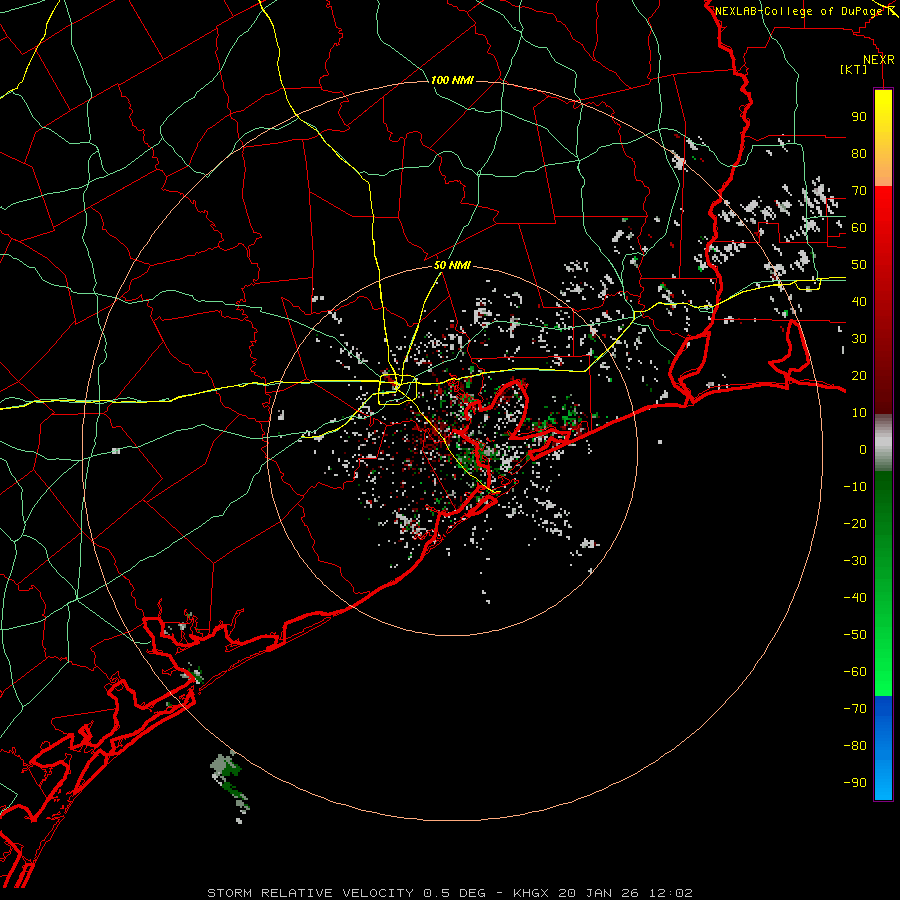Click the -90 scale value
Screen dimensions: 900x900
(855, 783)
